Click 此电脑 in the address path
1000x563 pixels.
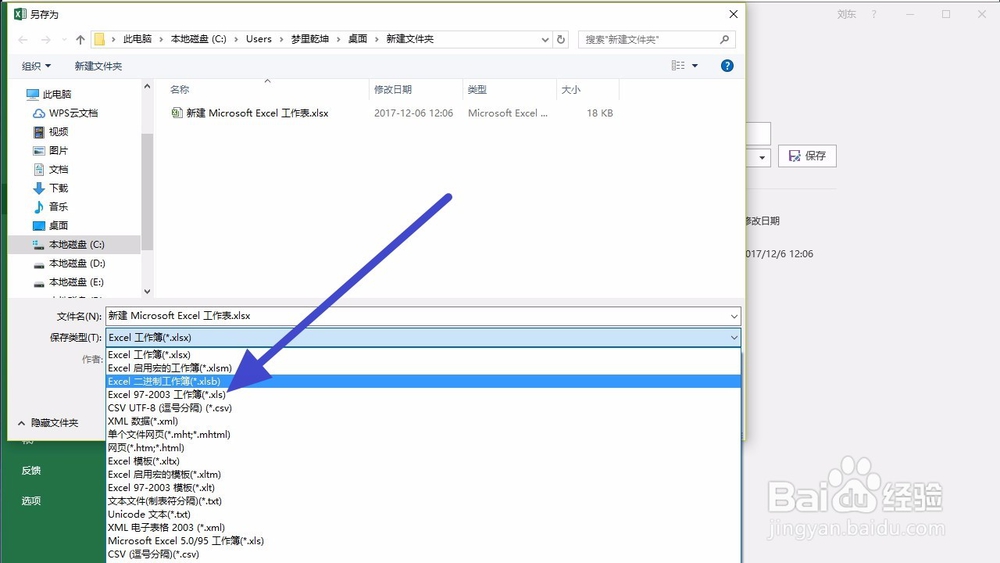point(137,39)
